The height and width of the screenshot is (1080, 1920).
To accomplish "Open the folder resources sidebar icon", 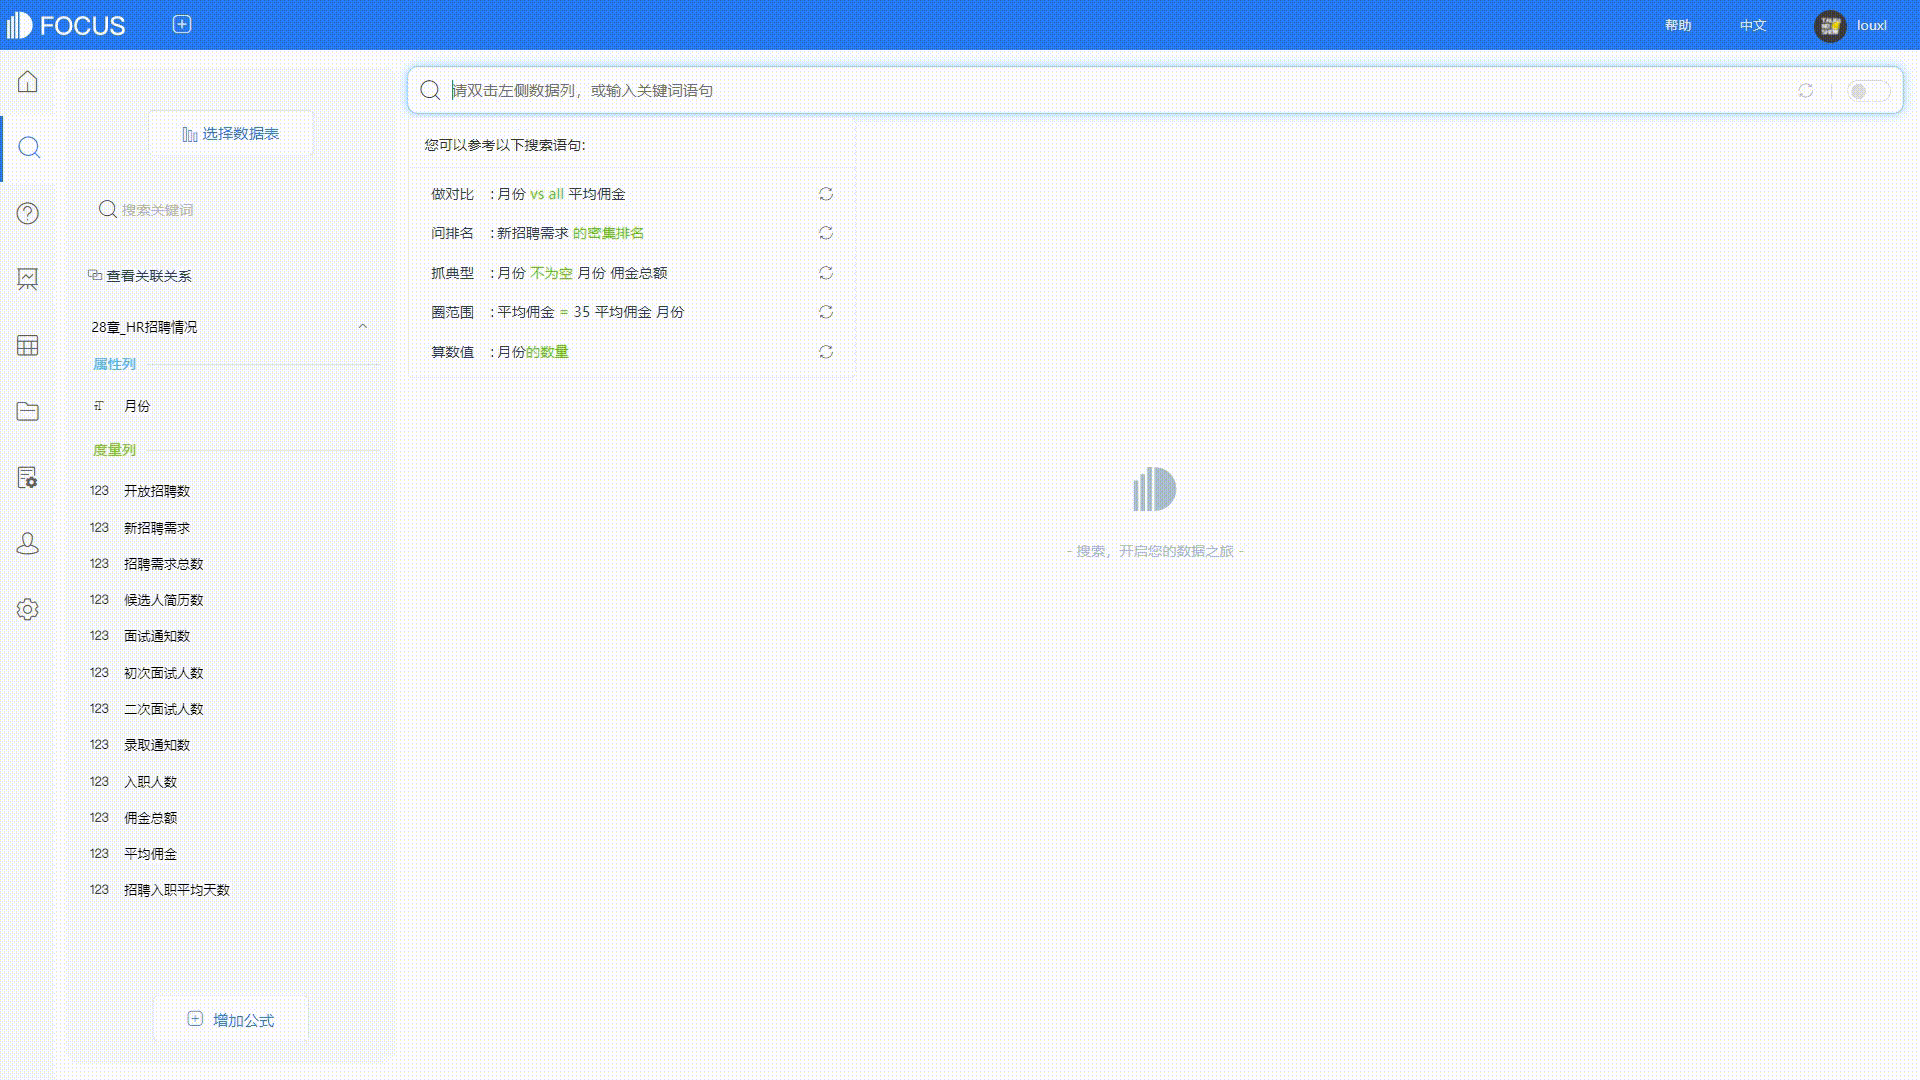I will [28, 411].
